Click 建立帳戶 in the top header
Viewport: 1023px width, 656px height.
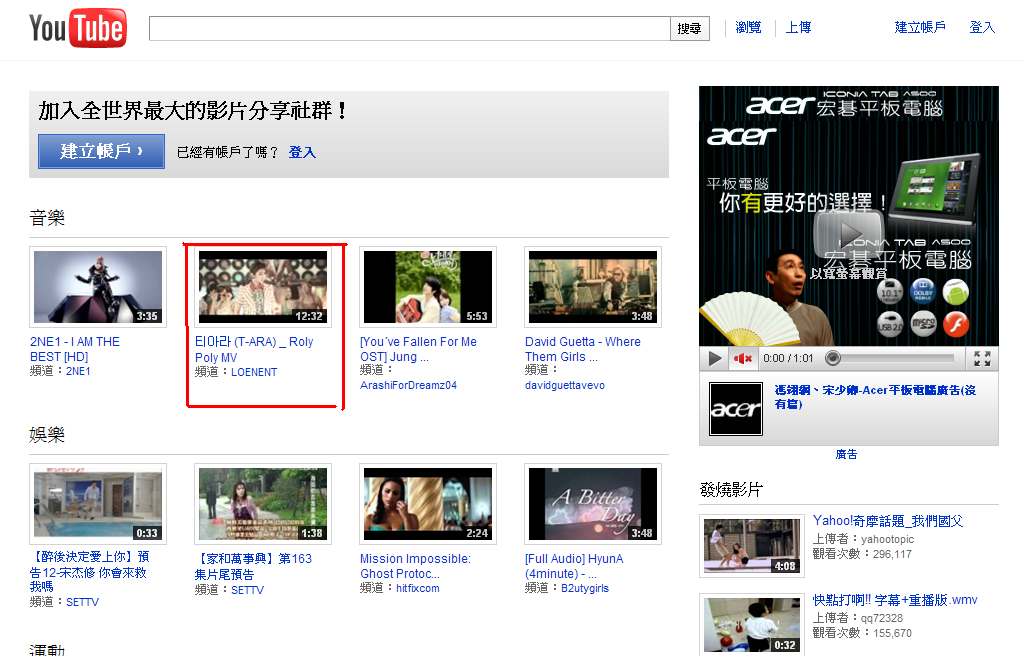[920, 27]
